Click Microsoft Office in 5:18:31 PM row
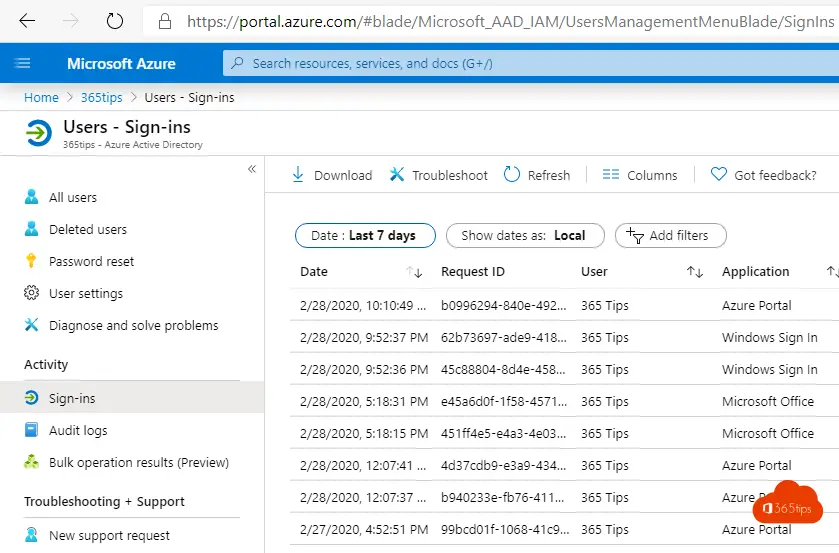Viewport: 839px width, 553px height. [x=768, y=402]
